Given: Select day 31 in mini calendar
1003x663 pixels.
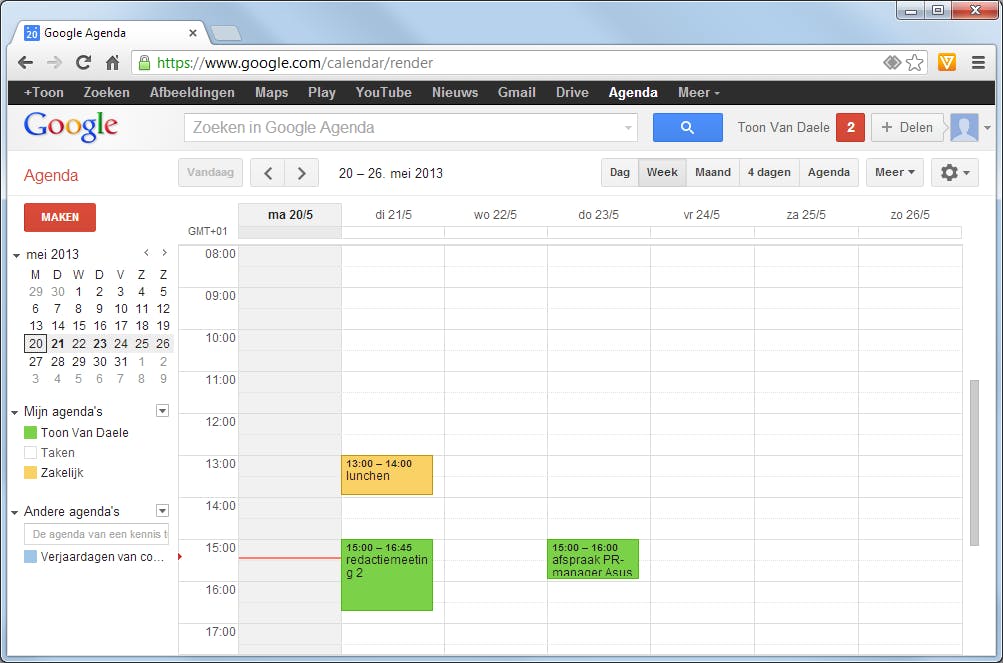Looking at the screenshot, I should coord(121,361).
